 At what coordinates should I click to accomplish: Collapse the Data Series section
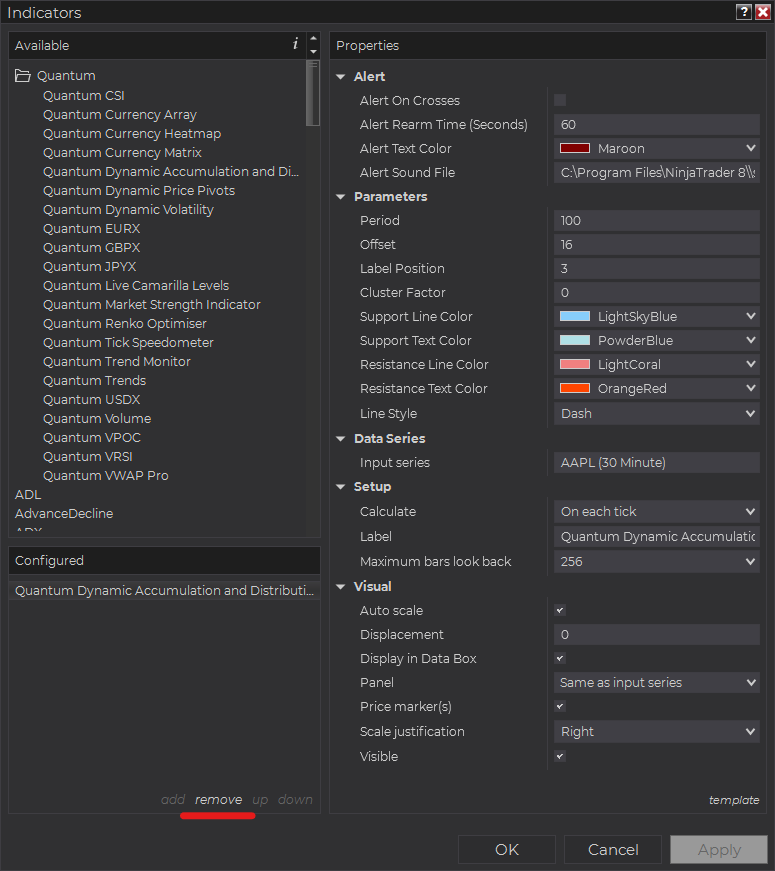pos(341,438)
